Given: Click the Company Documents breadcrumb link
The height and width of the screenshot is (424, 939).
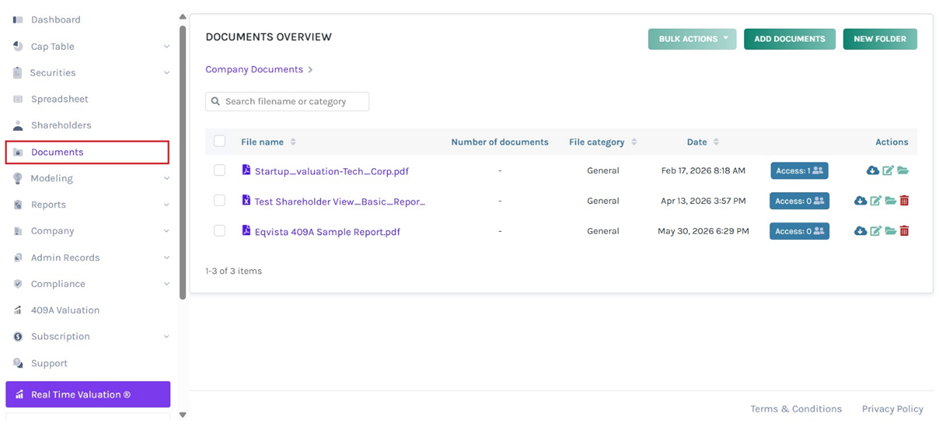Looking at the screenshot, I should (254, 69).
